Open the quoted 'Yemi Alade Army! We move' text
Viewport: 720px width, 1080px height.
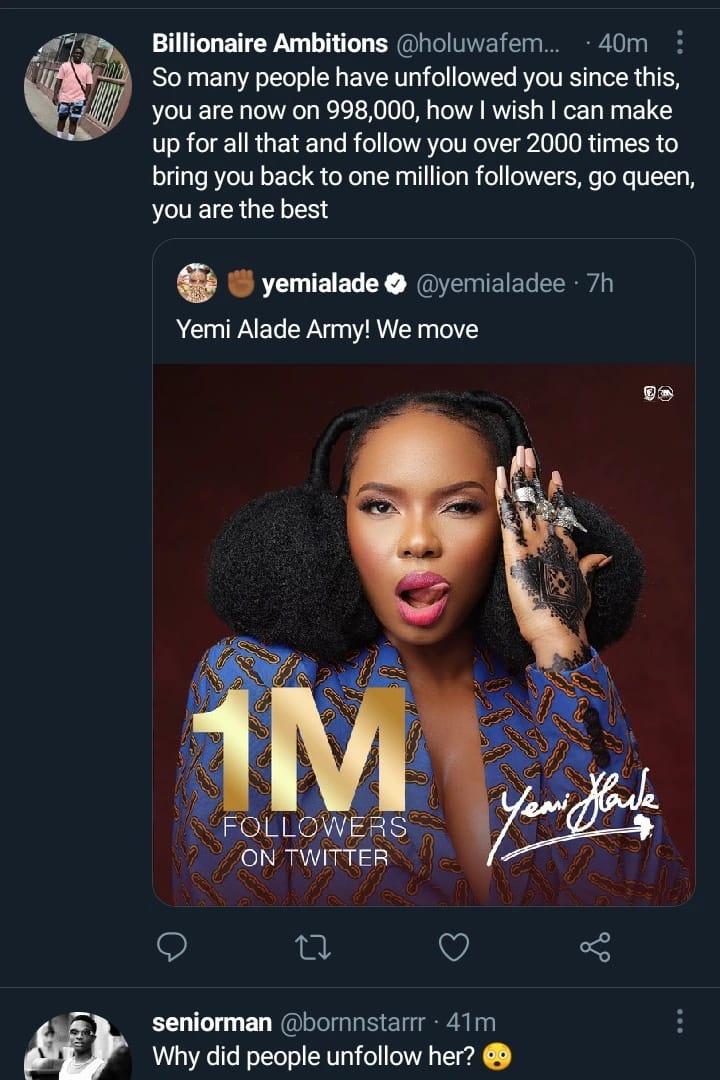coord(327,328)
